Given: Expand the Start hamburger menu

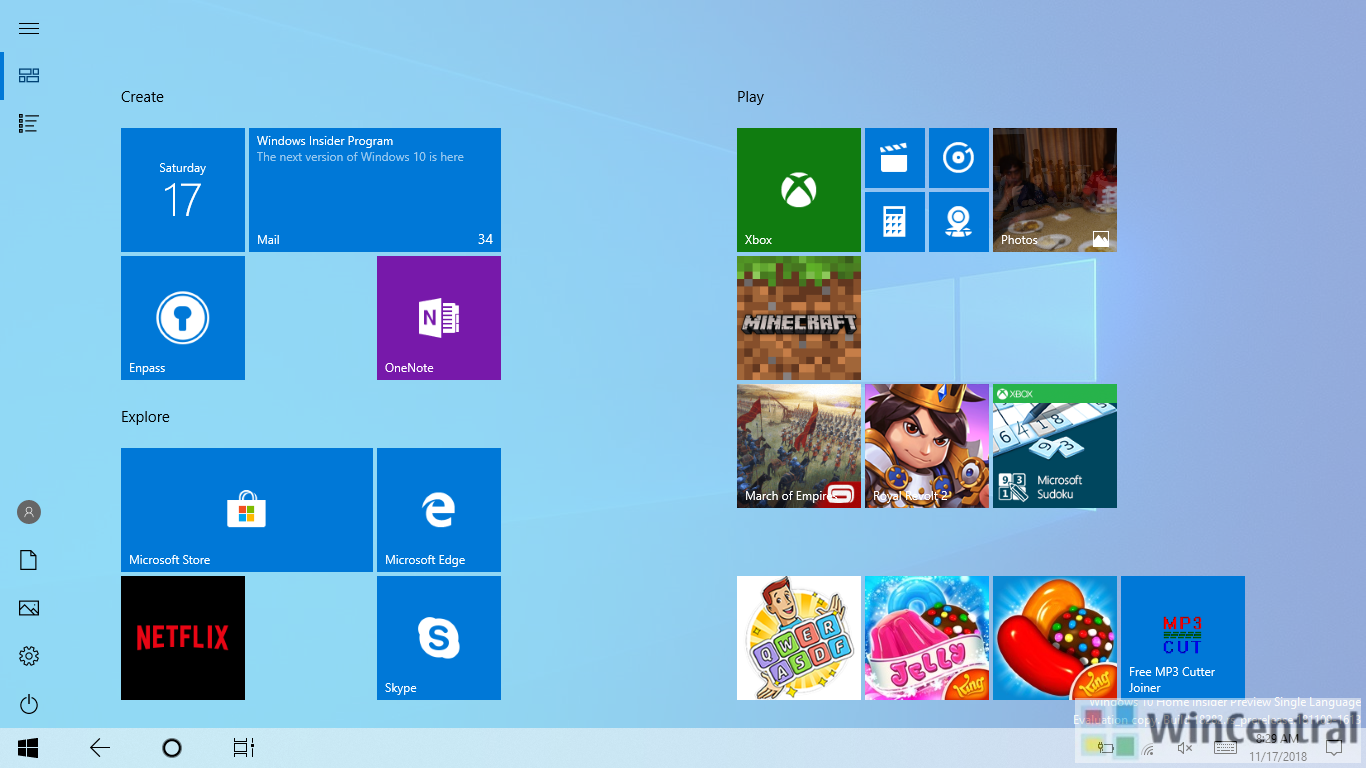Looking at the screenshot, I should tap(29, 28).
